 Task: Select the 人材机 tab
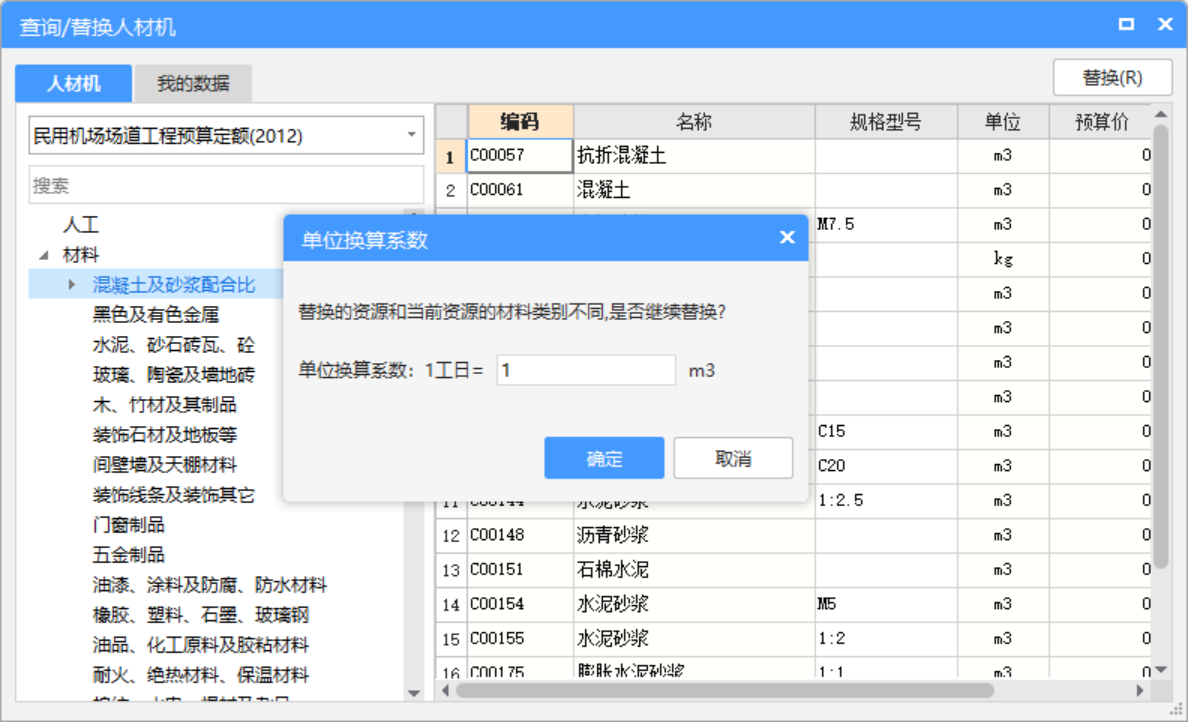tap(74, 84)
